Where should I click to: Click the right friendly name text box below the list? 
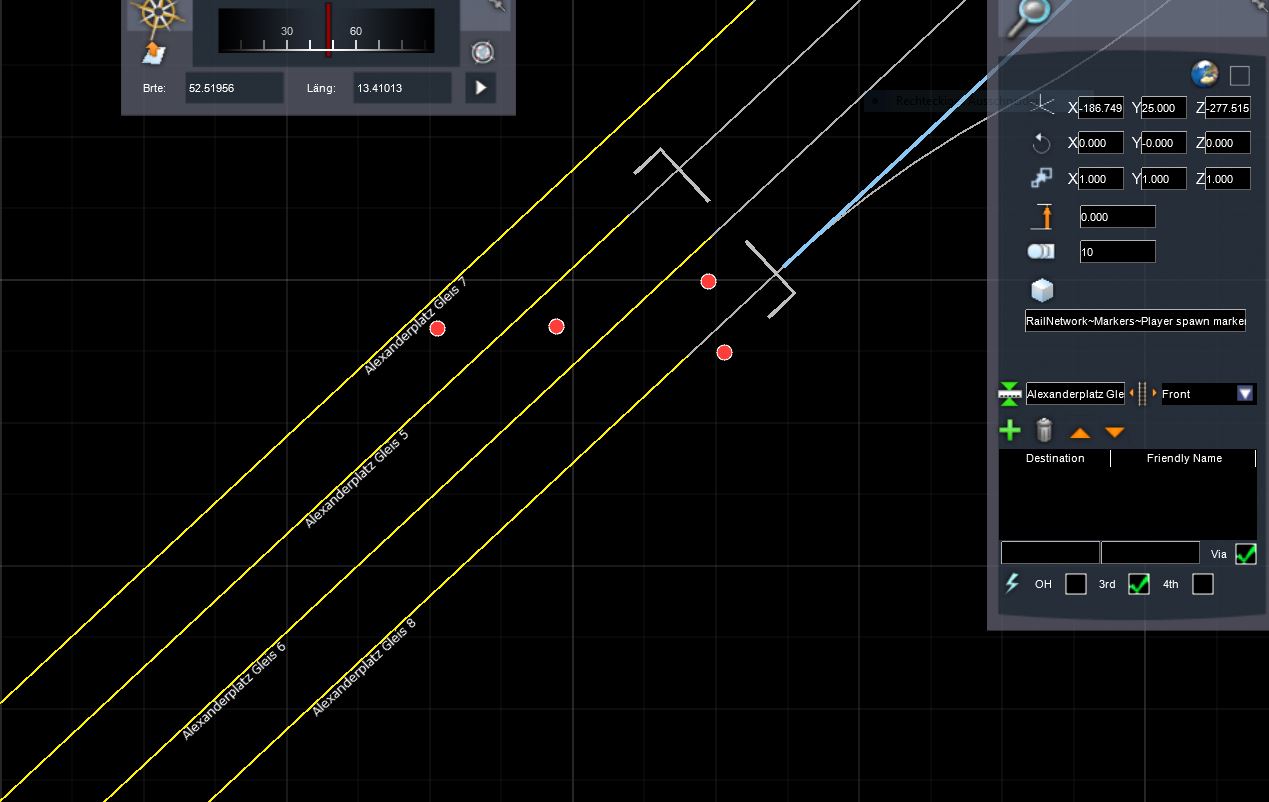click(1150, 553)
